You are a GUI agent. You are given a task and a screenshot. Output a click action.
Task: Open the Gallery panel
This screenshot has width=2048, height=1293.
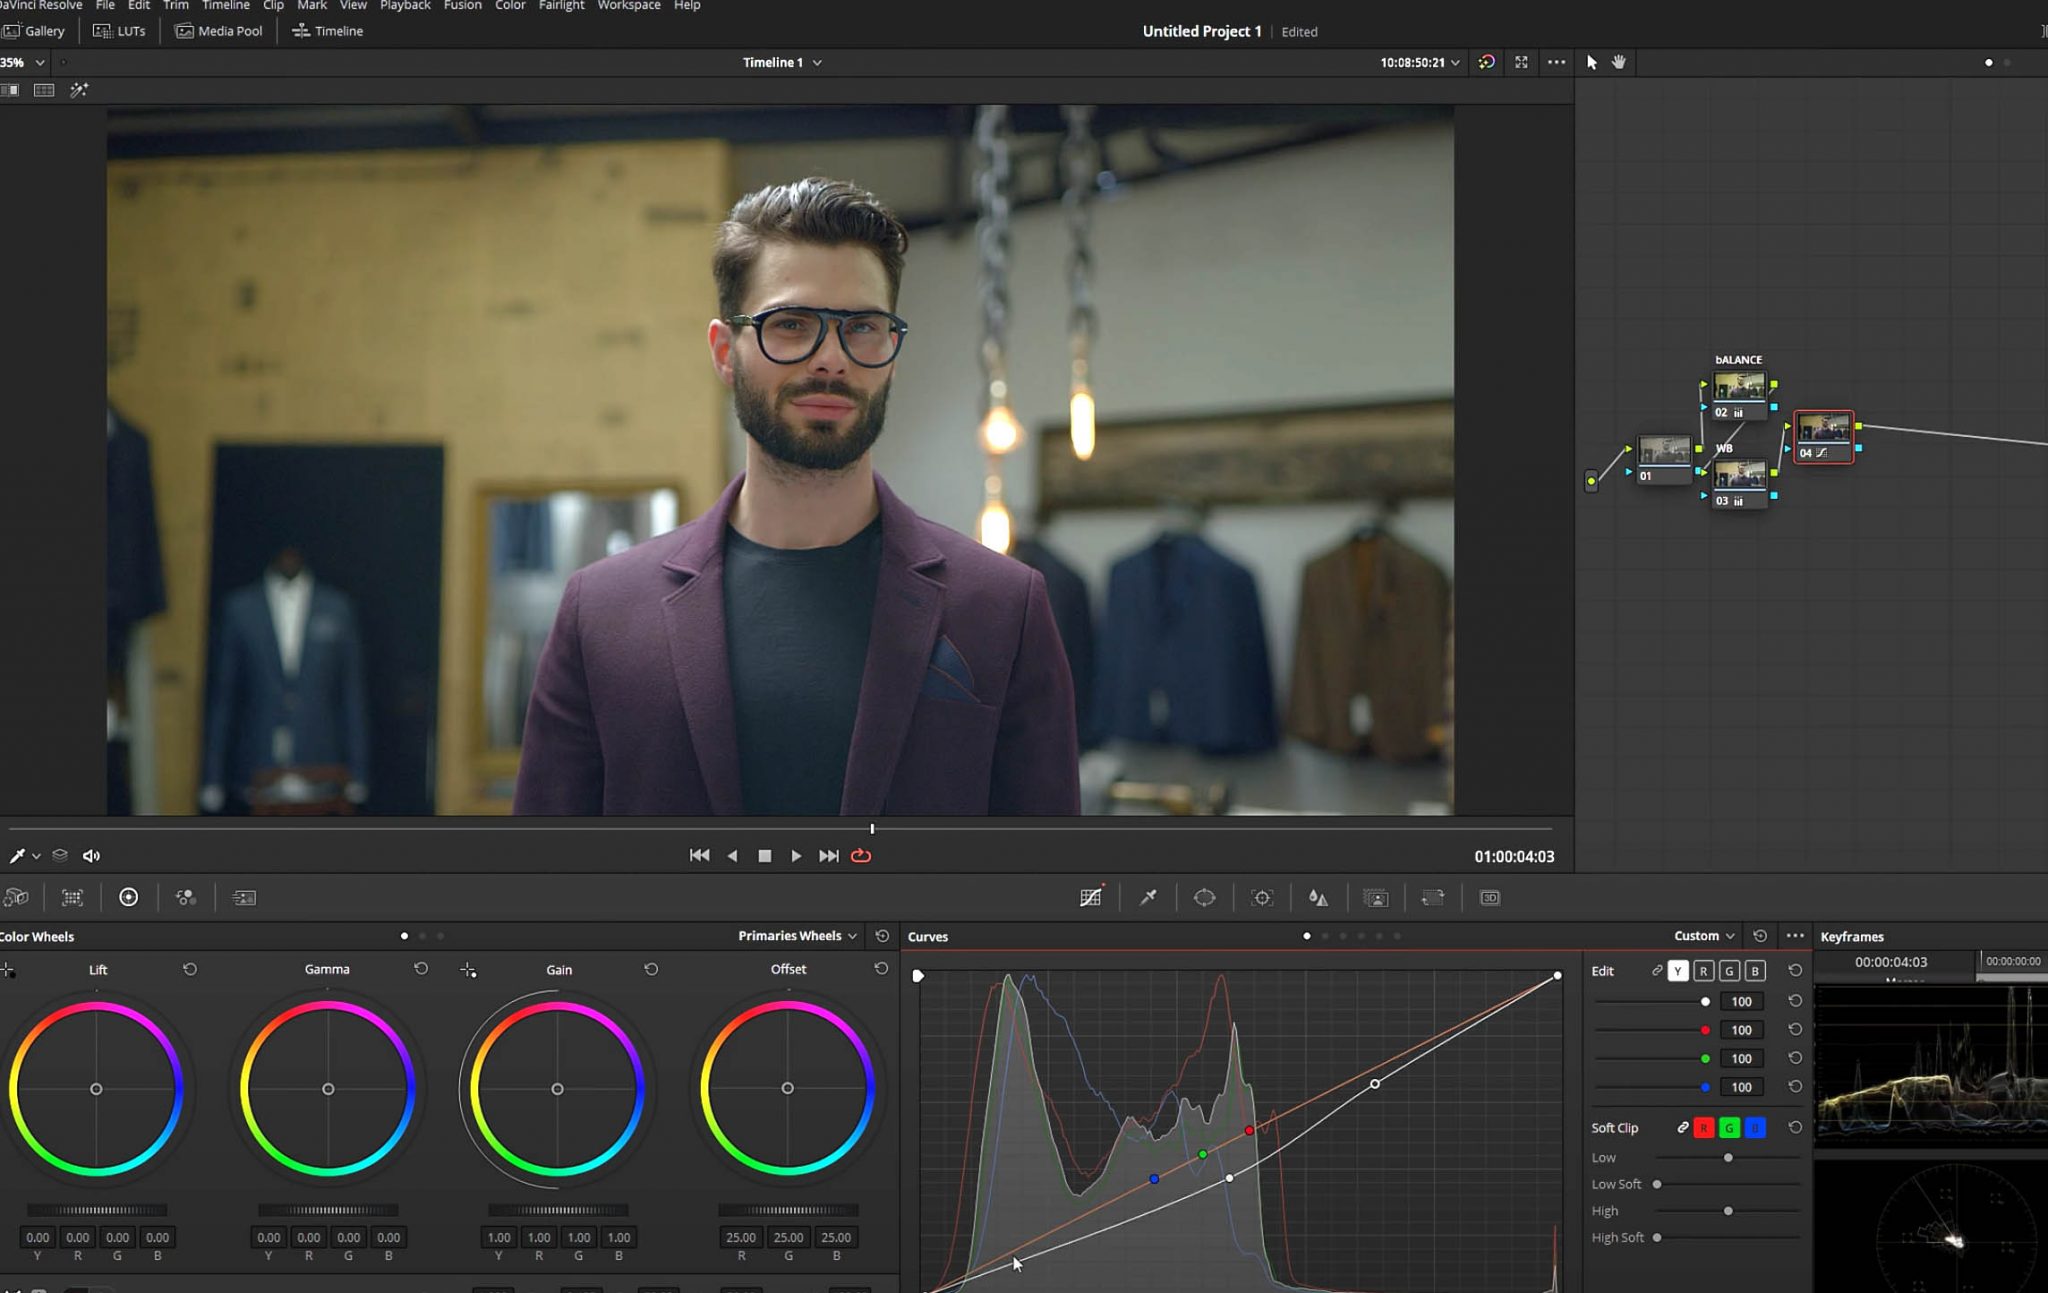click(33, 31)
